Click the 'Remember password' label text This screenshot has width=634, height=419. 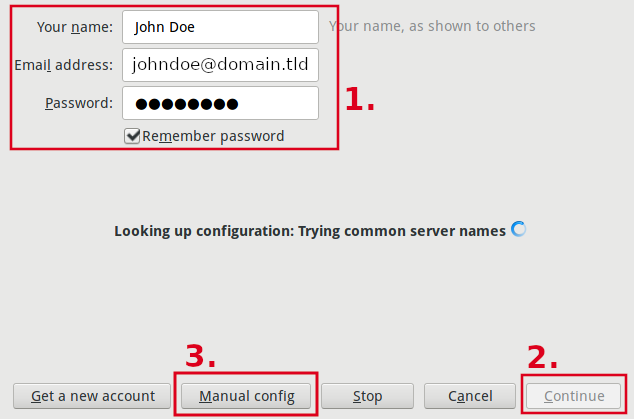point(213,136)
